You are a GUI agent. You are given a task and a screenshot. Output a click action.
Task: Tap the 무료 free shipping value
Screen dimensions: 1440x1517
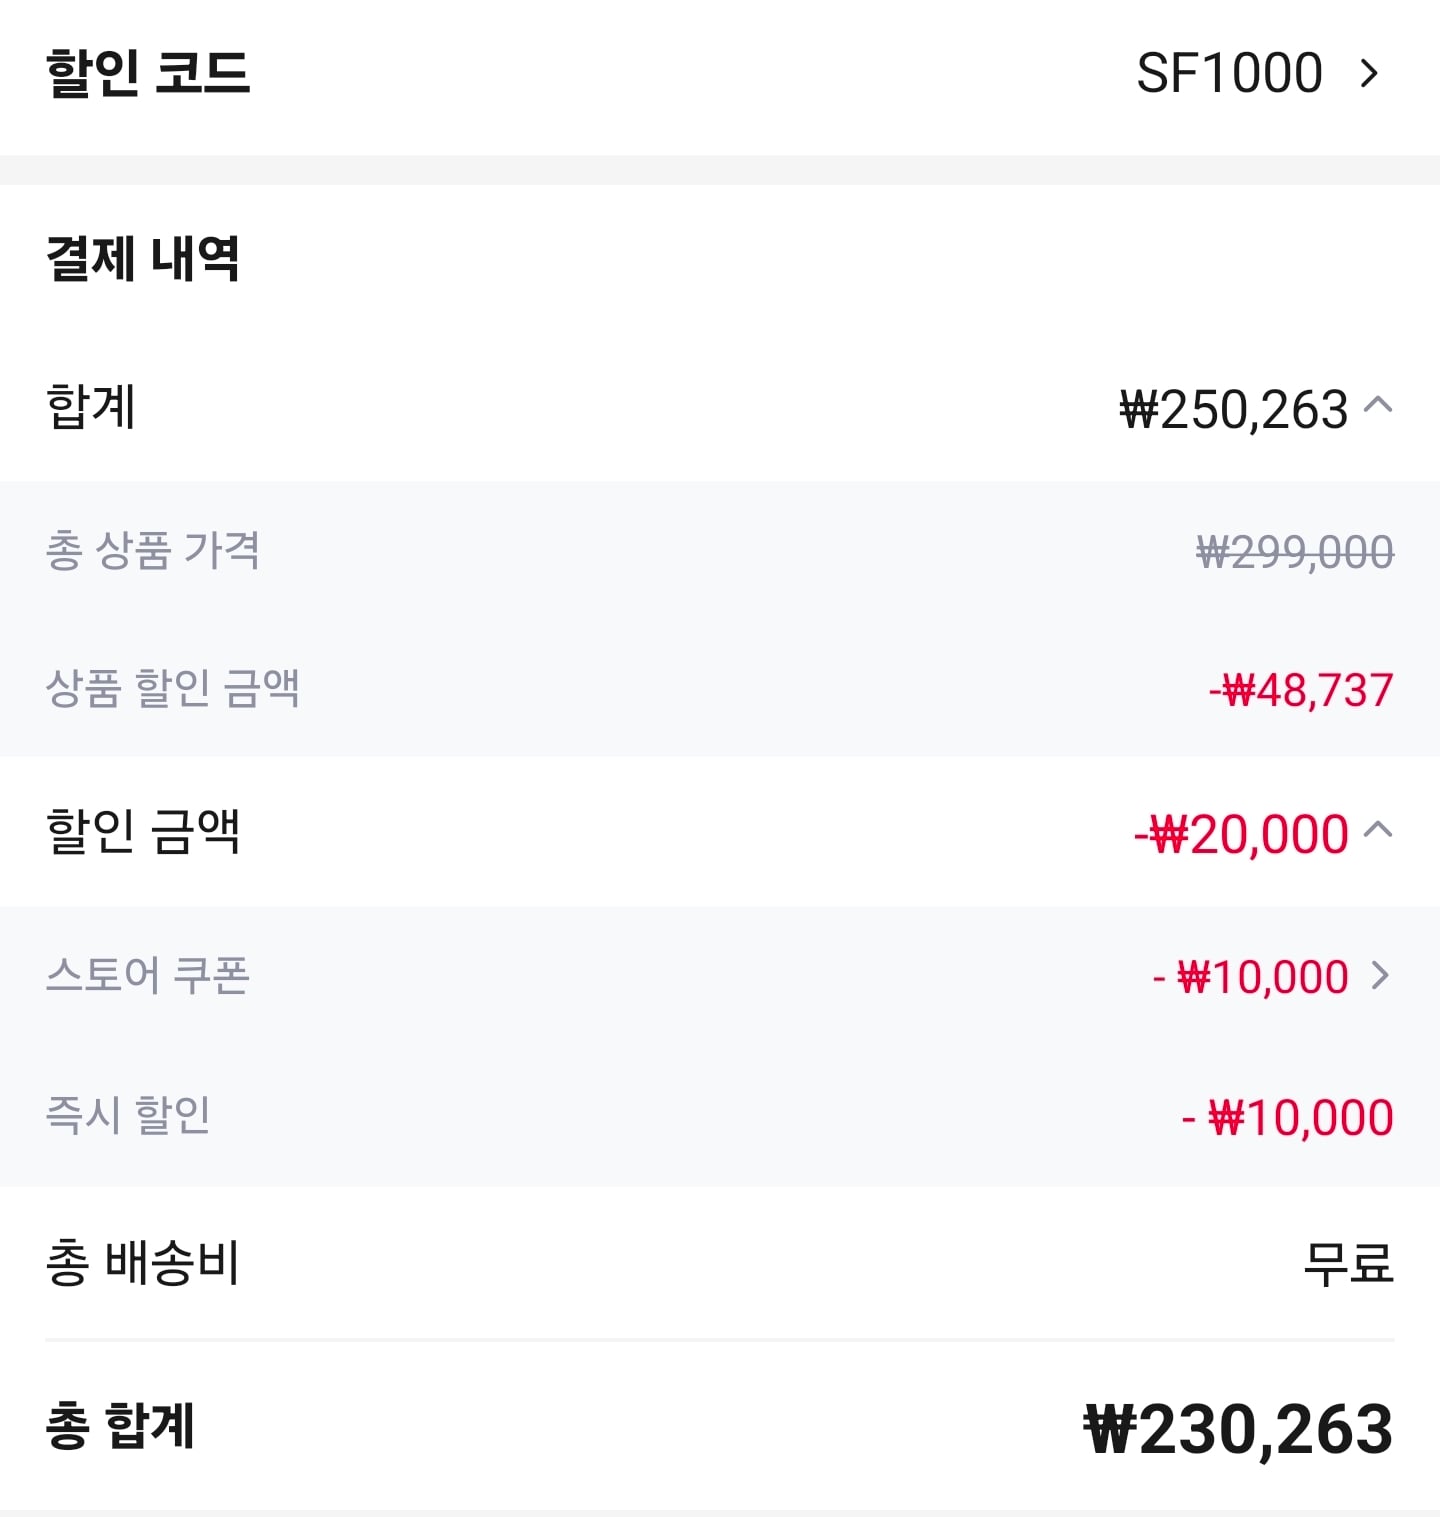1348,1263
